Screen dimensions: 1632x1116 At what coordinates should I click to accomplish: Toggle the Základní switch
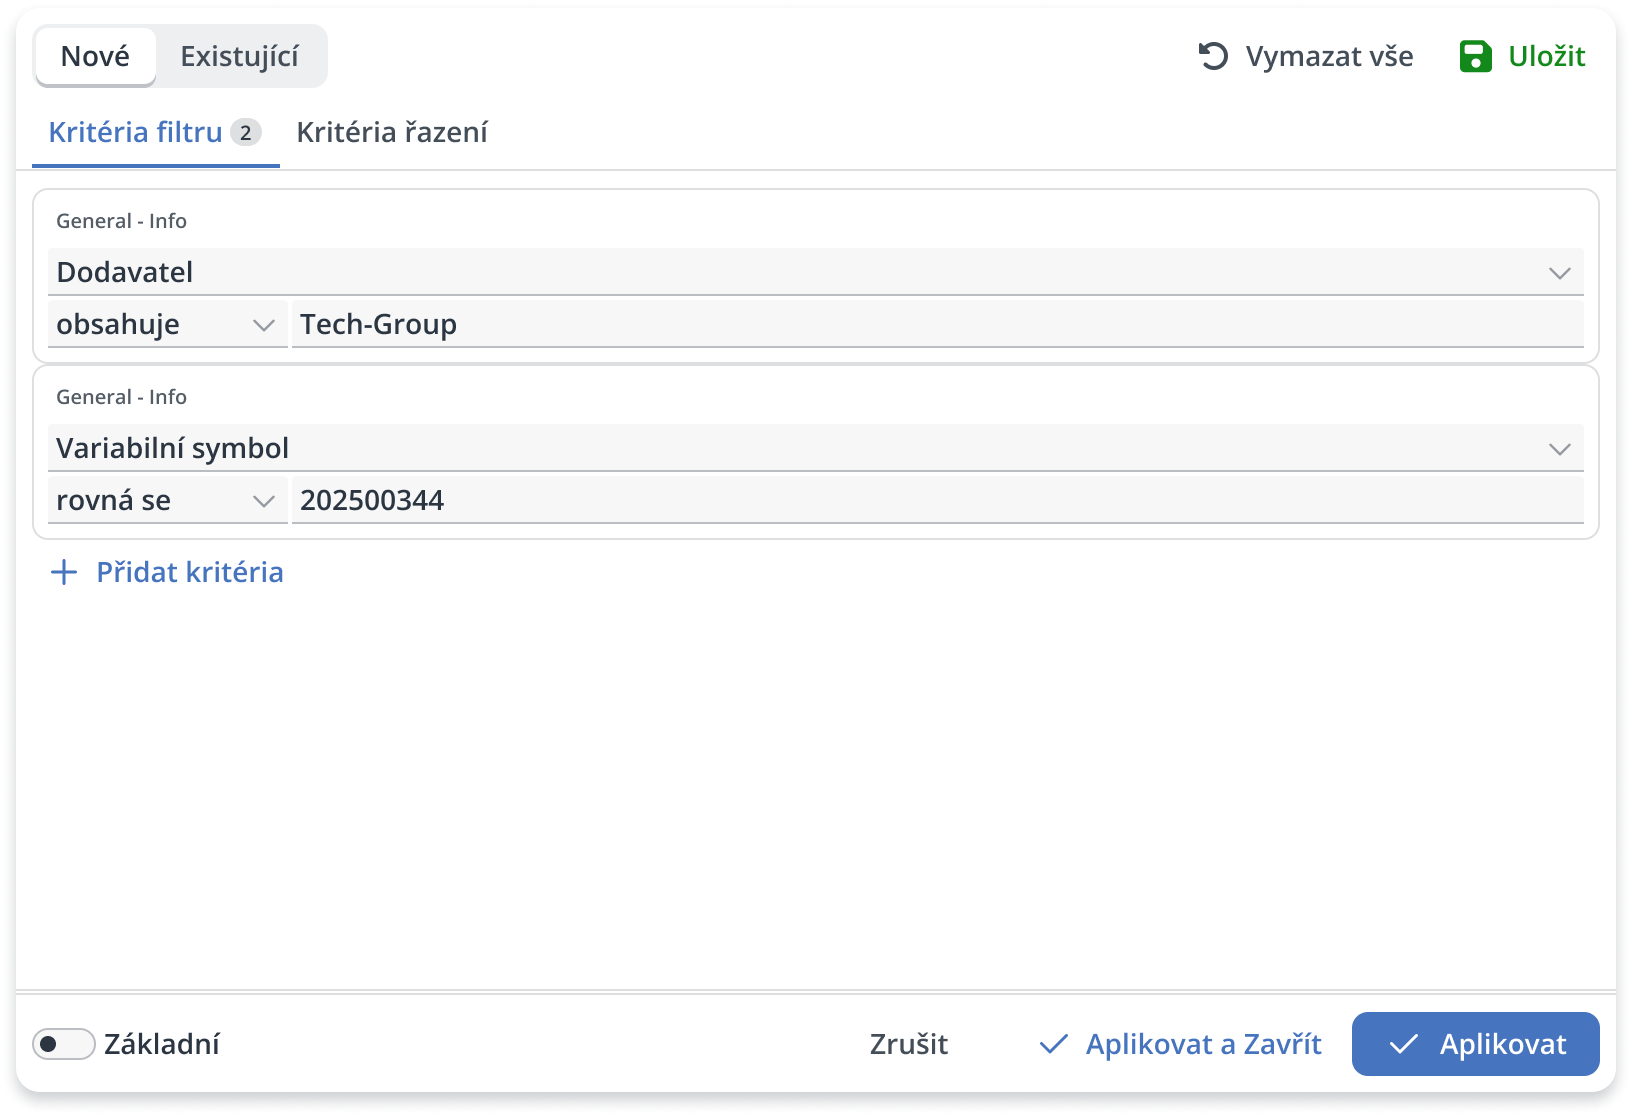[63, 1044]
